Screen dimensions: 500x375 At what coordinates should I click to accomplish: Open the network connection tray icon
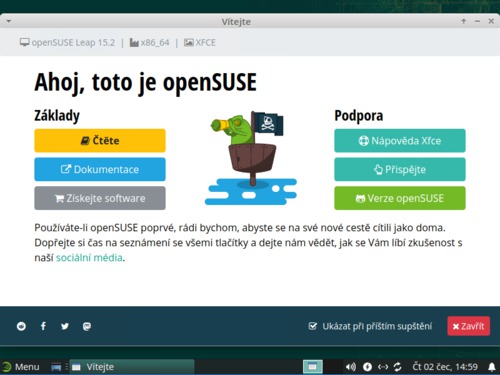[383, 367]
